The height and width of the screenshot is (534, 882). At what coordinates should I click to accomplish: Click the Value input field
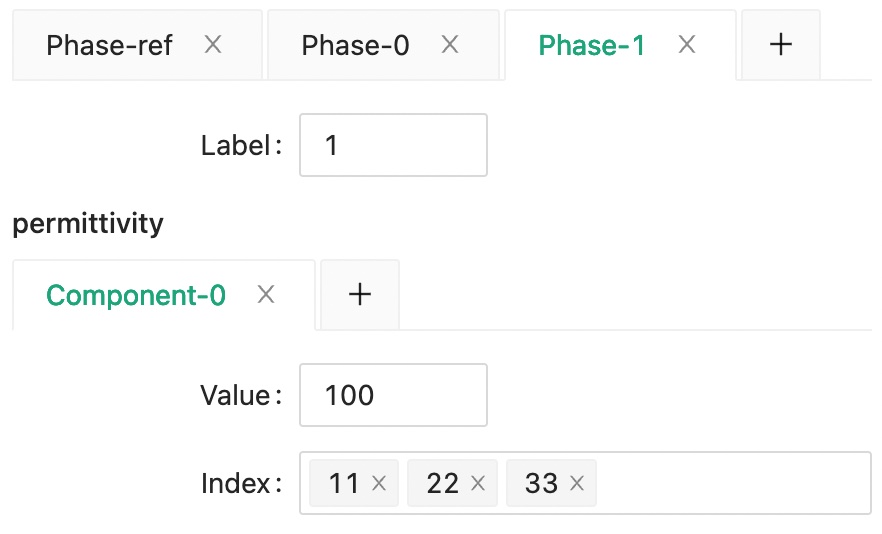coord(393,395)
